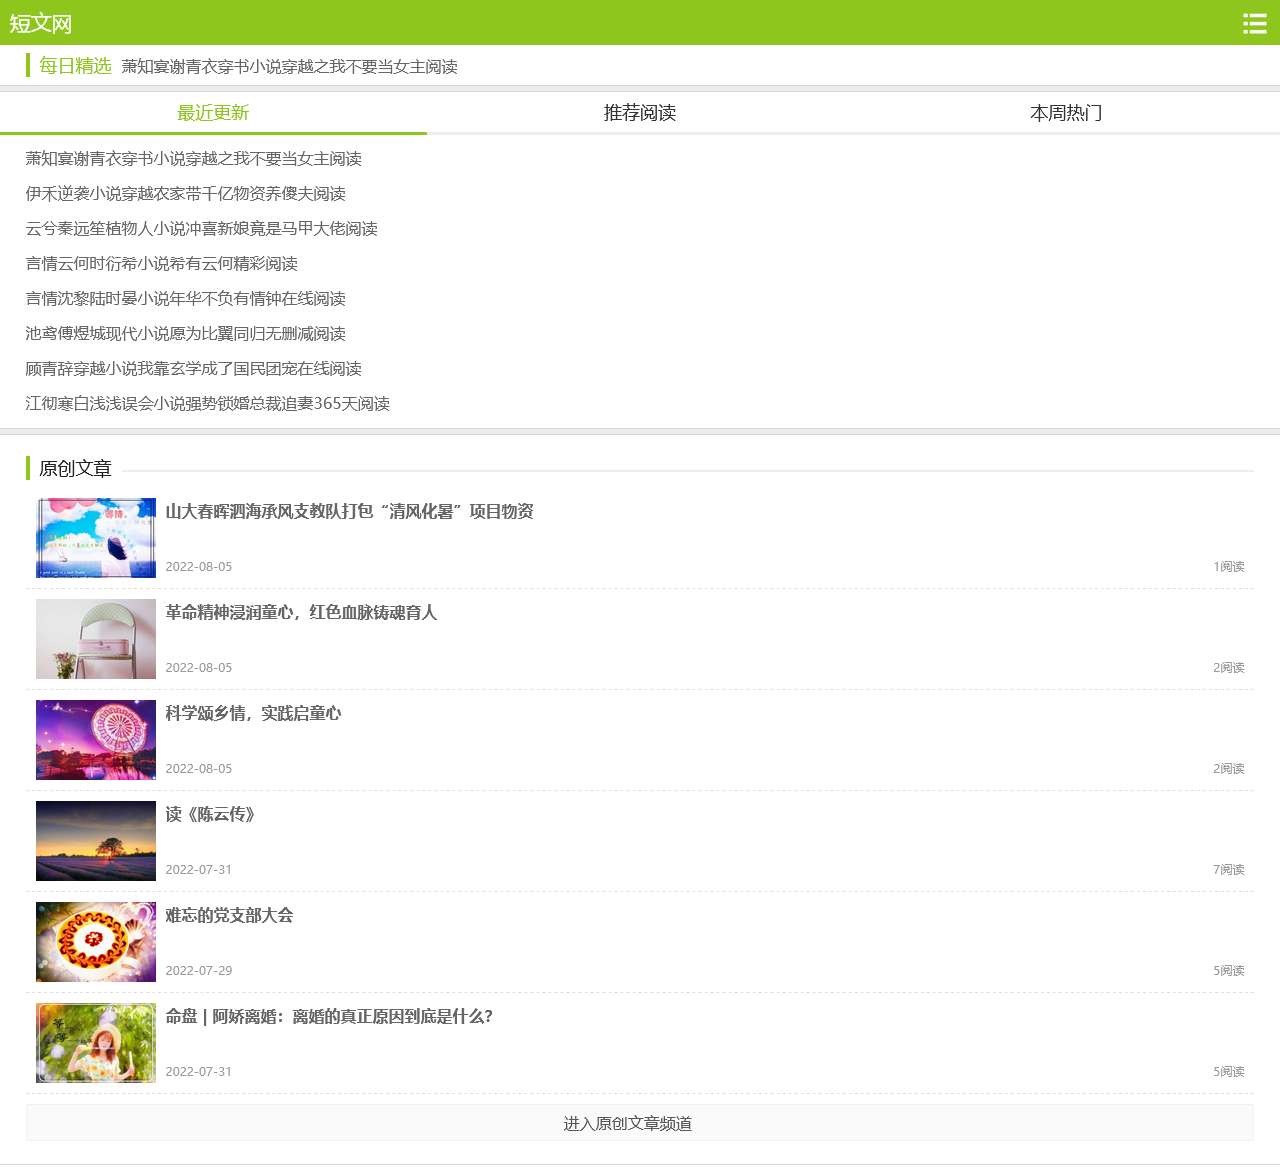Image resolution: width=1280 pixels, height=1167 pixels.
Task: Switch to the 推荐阅读 tab
Action: pos(640,113)
